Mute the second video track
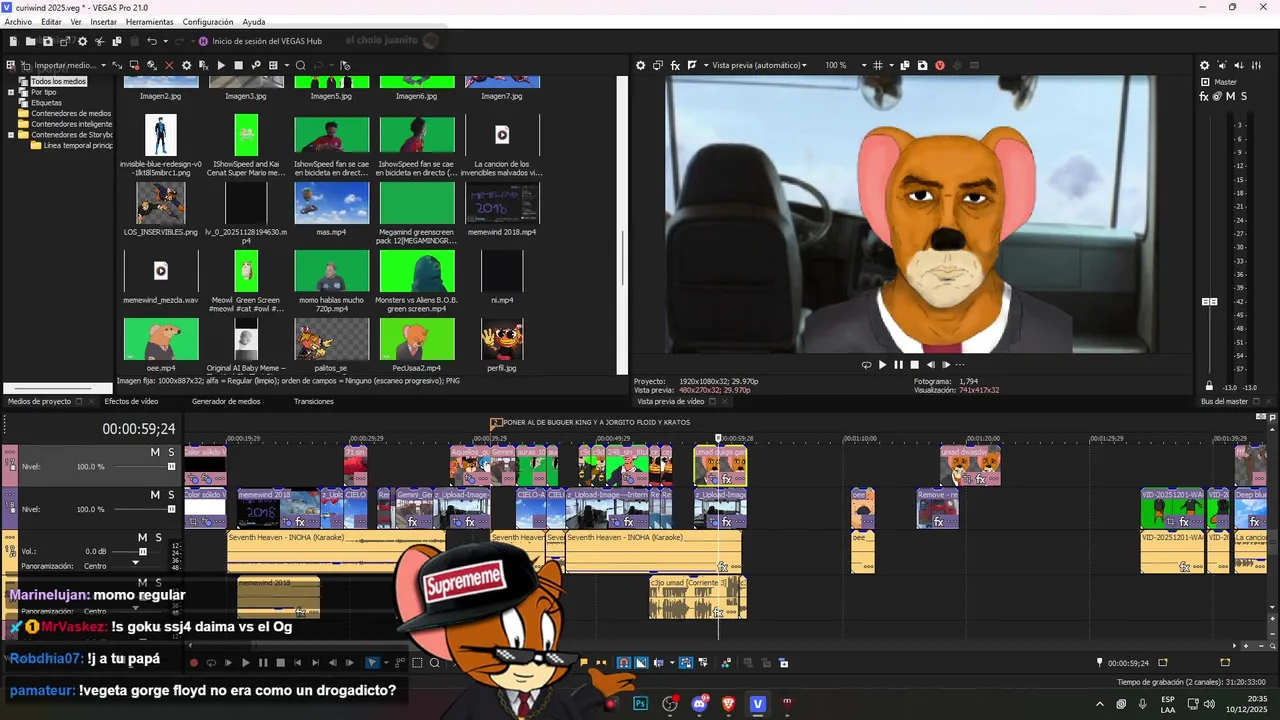The width and height of the screenshot is (1280, 720). click(x=155, y=495)
